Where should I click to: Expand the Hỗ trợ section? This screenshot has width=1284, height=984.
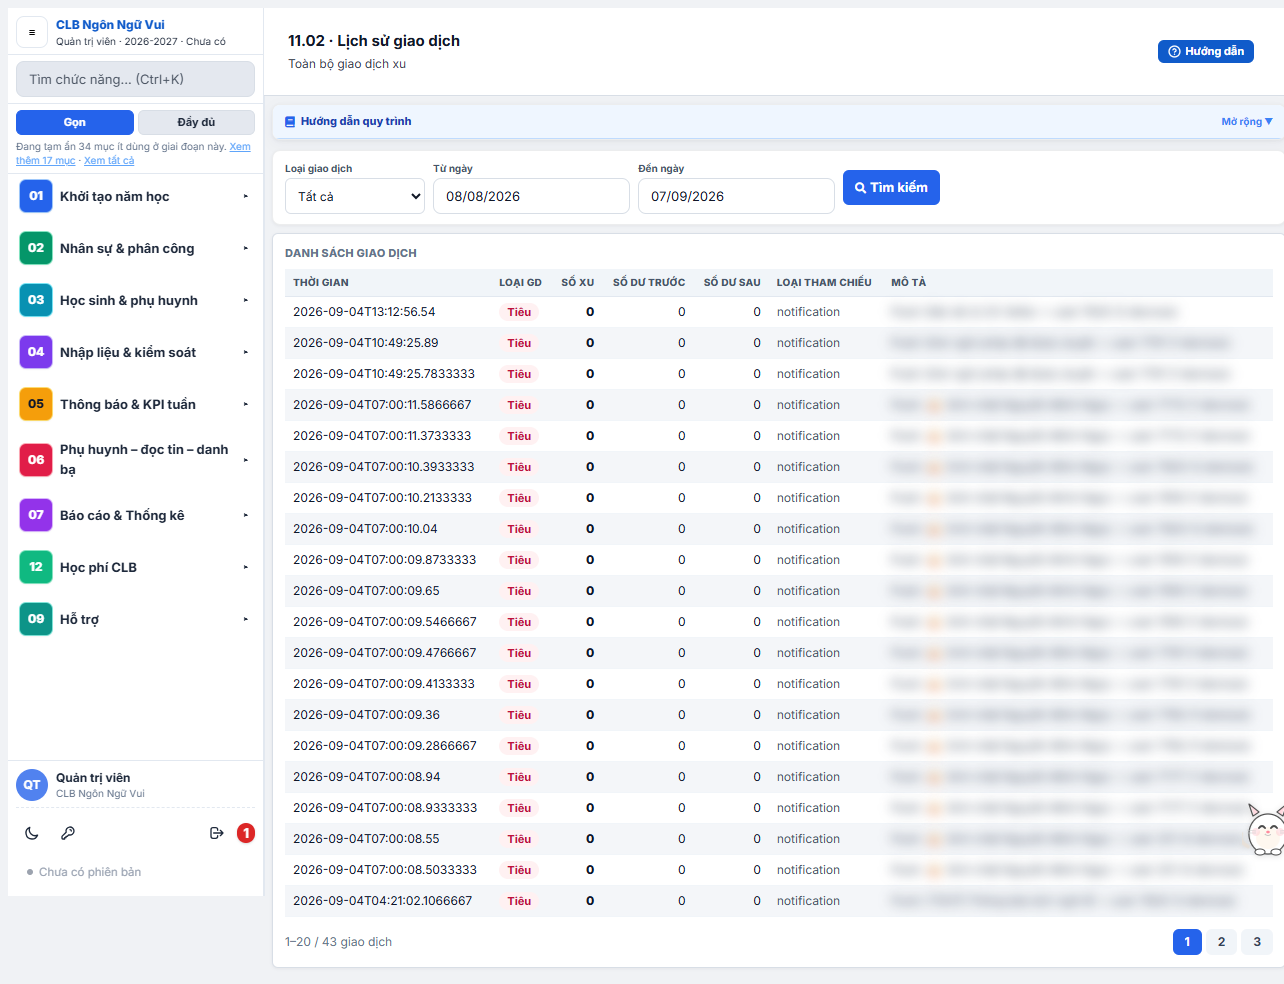click(x=135, y=619)
